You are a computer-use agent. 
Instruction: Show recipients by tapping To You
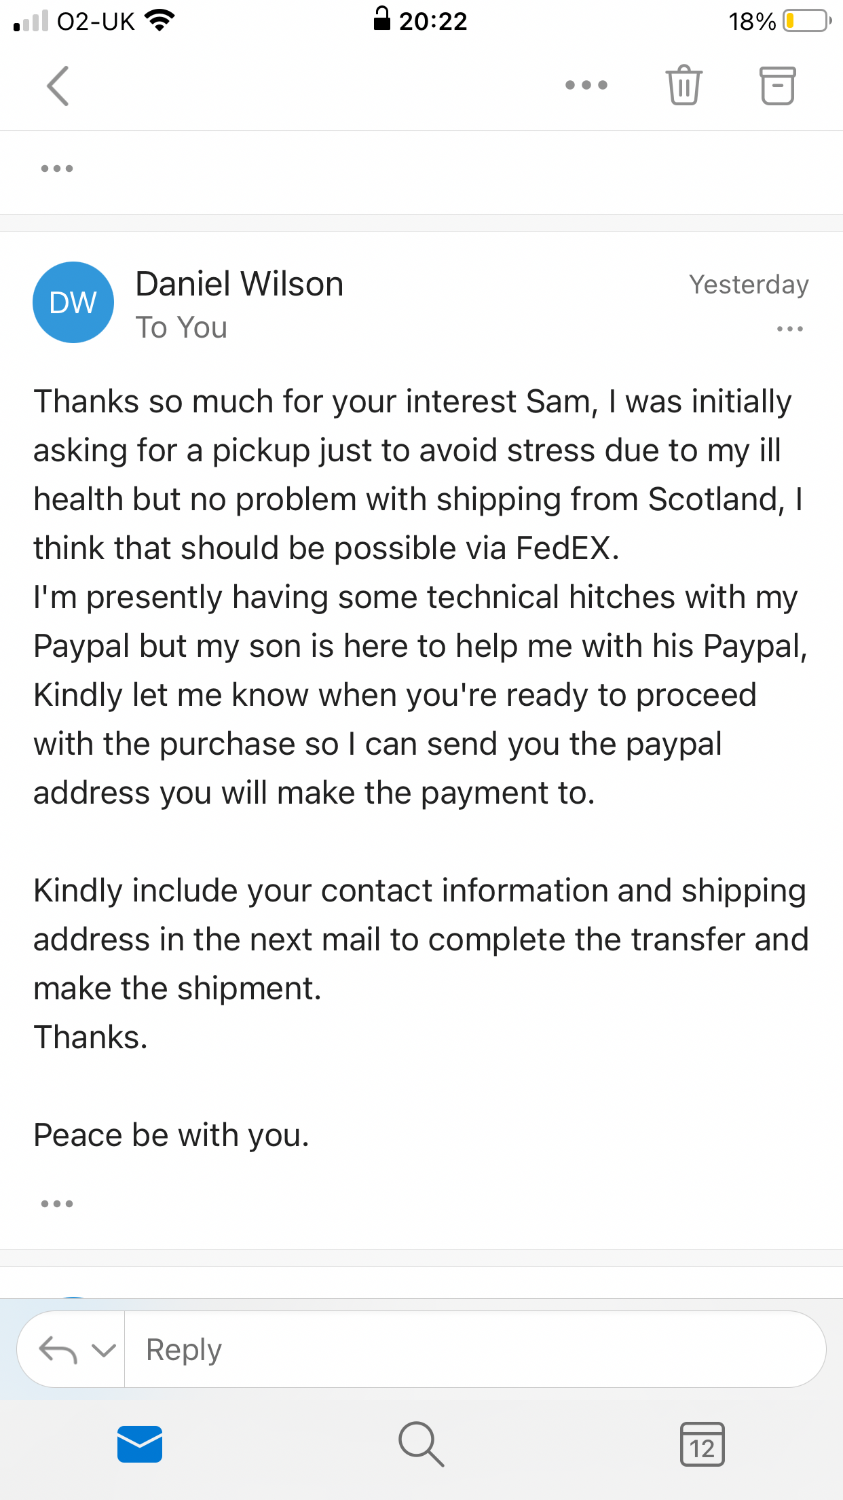[181, 328]
